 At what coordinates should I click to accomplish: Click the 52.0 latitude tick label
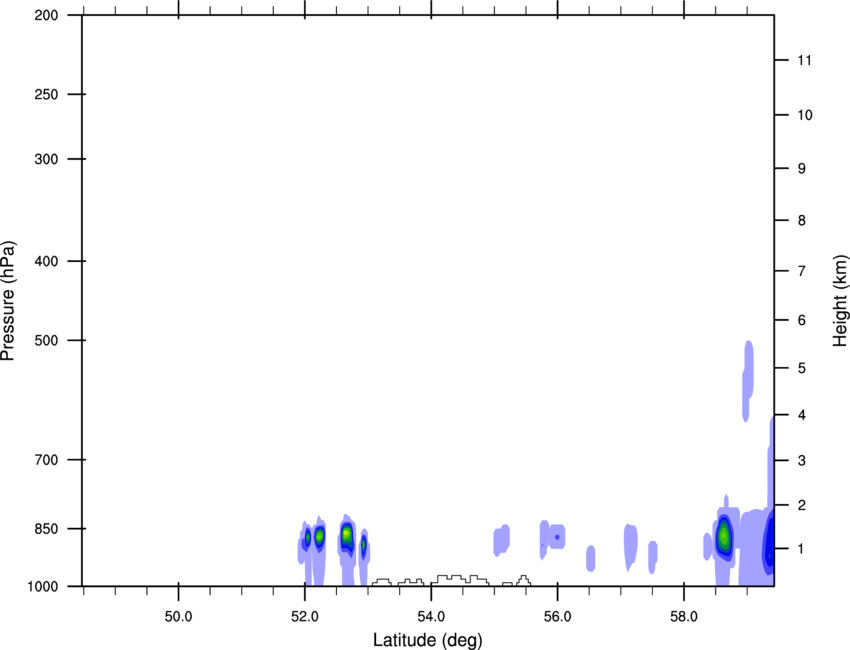click(x=305, y=617)
